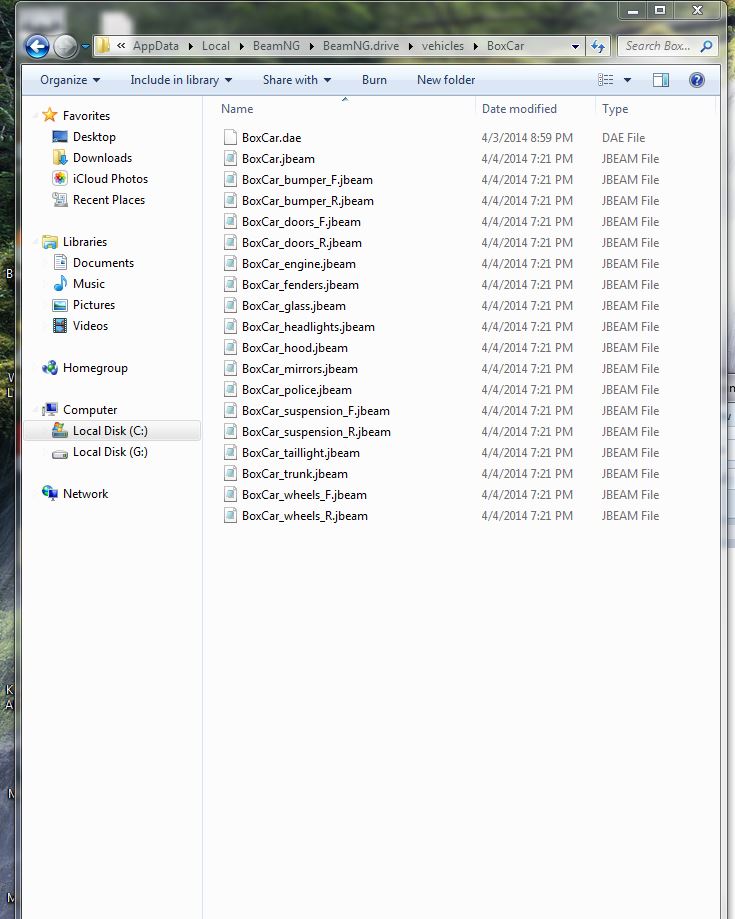Select the BoxCar.dae file
The height and width of the screenshot is (919, 735).
coord(271,138)
